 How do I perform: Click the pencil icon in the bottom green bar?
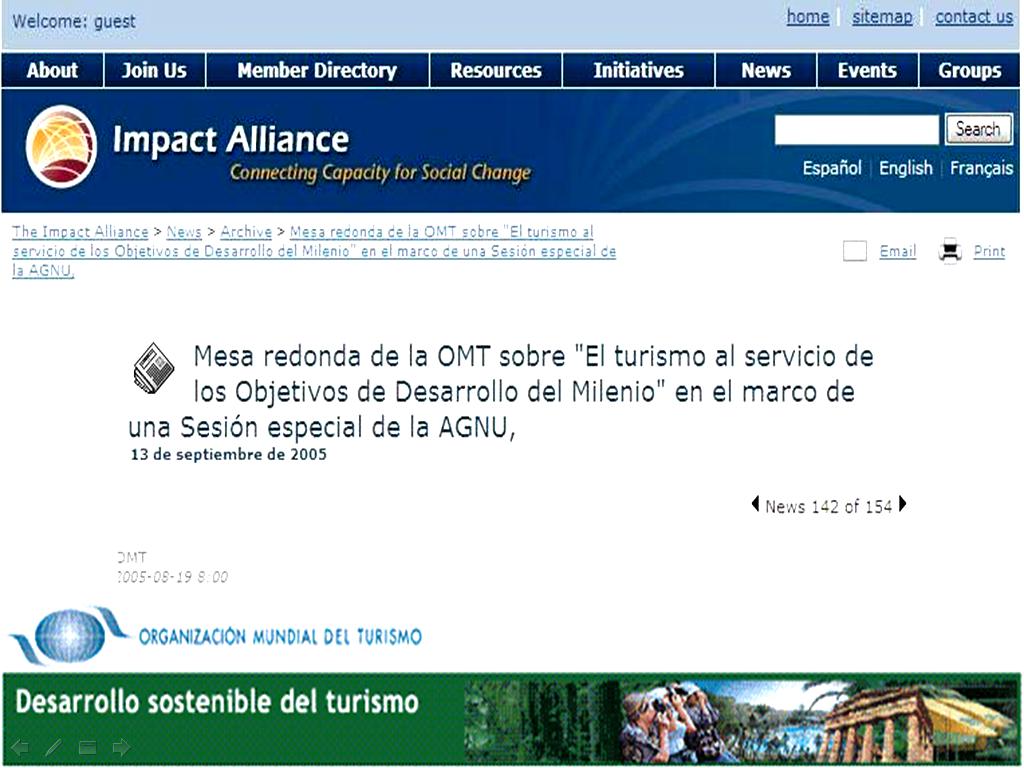(52, 746)
